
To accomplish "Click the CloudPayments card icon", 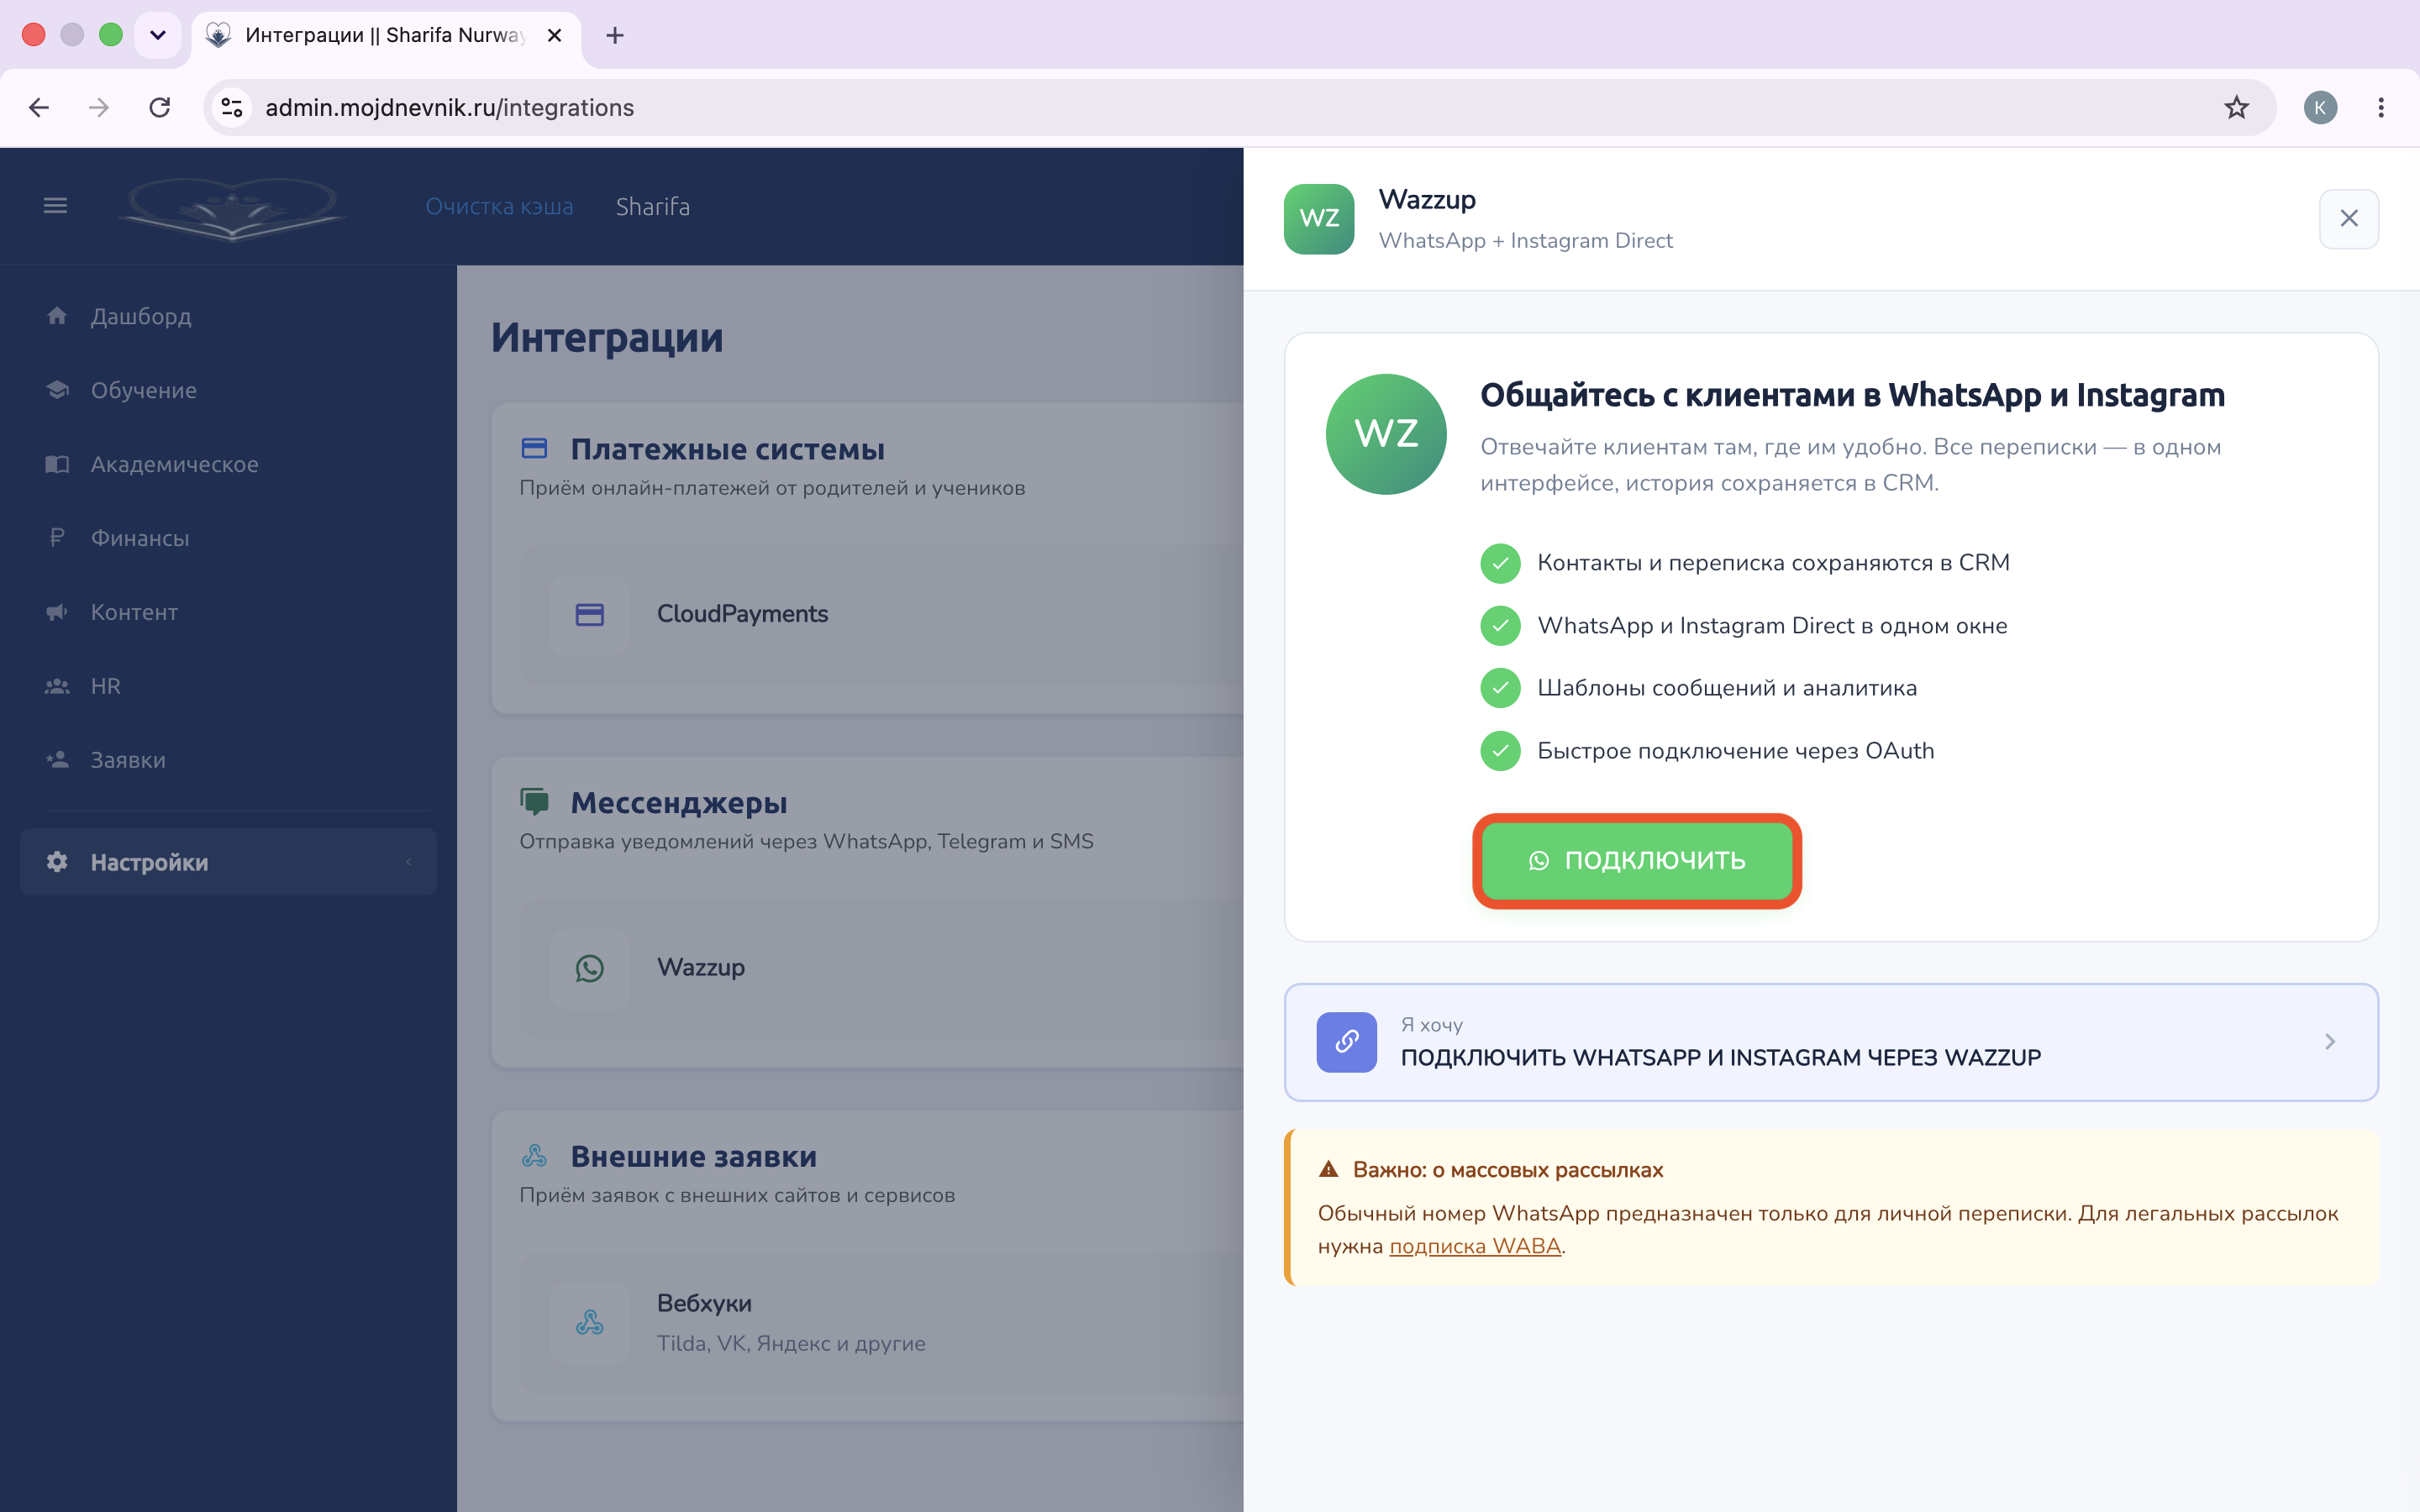I will 590,615.
